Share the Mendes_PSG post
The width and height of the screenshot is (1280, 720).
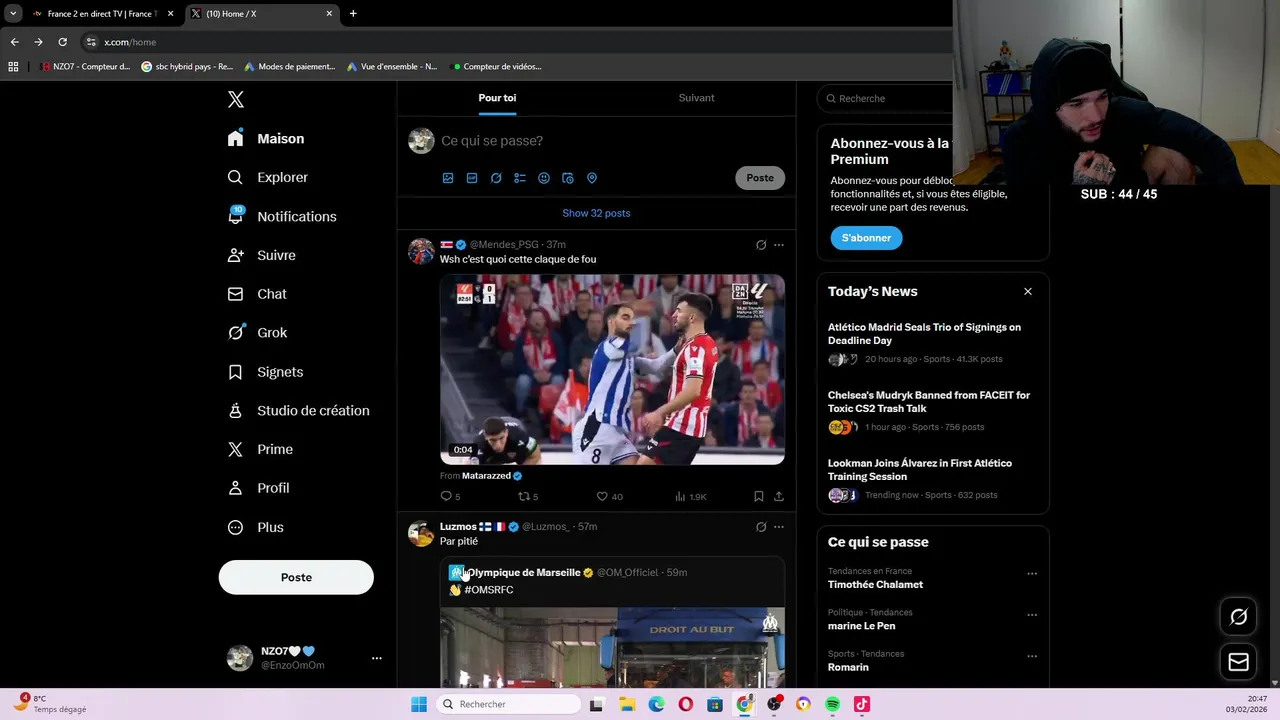[x=779, y=496]
